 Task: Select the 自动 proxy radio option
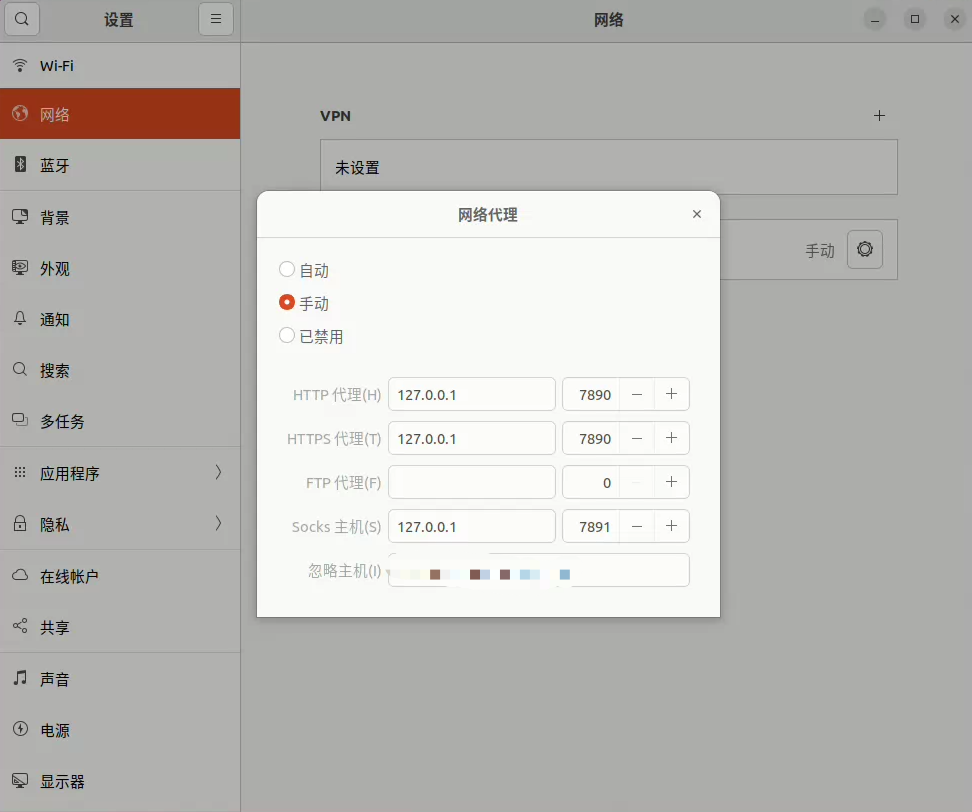coord(287,270)
